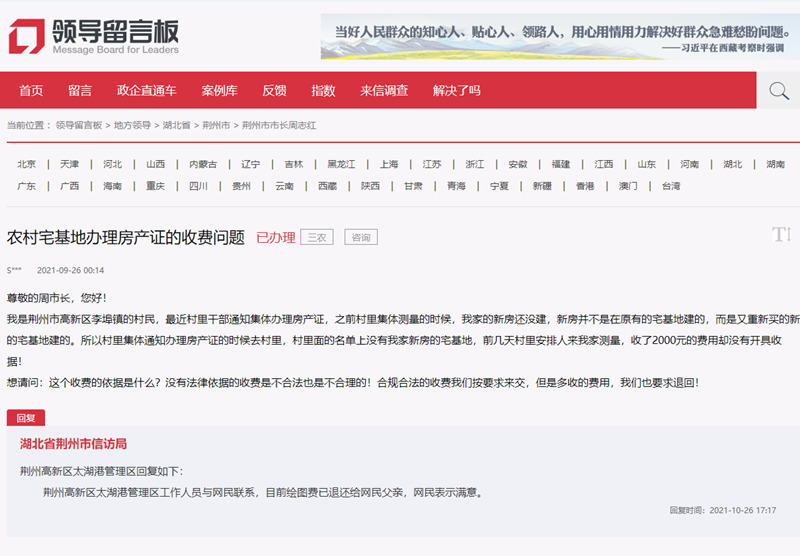
Task: Click the 回复 red label
Action: pos(26,418)
